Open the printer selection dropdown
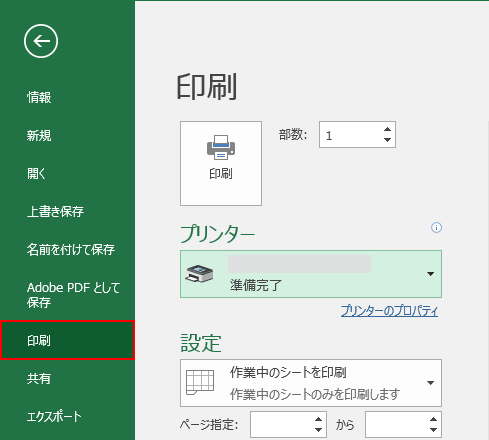The image size is (489, 440). tap(311, 274)
